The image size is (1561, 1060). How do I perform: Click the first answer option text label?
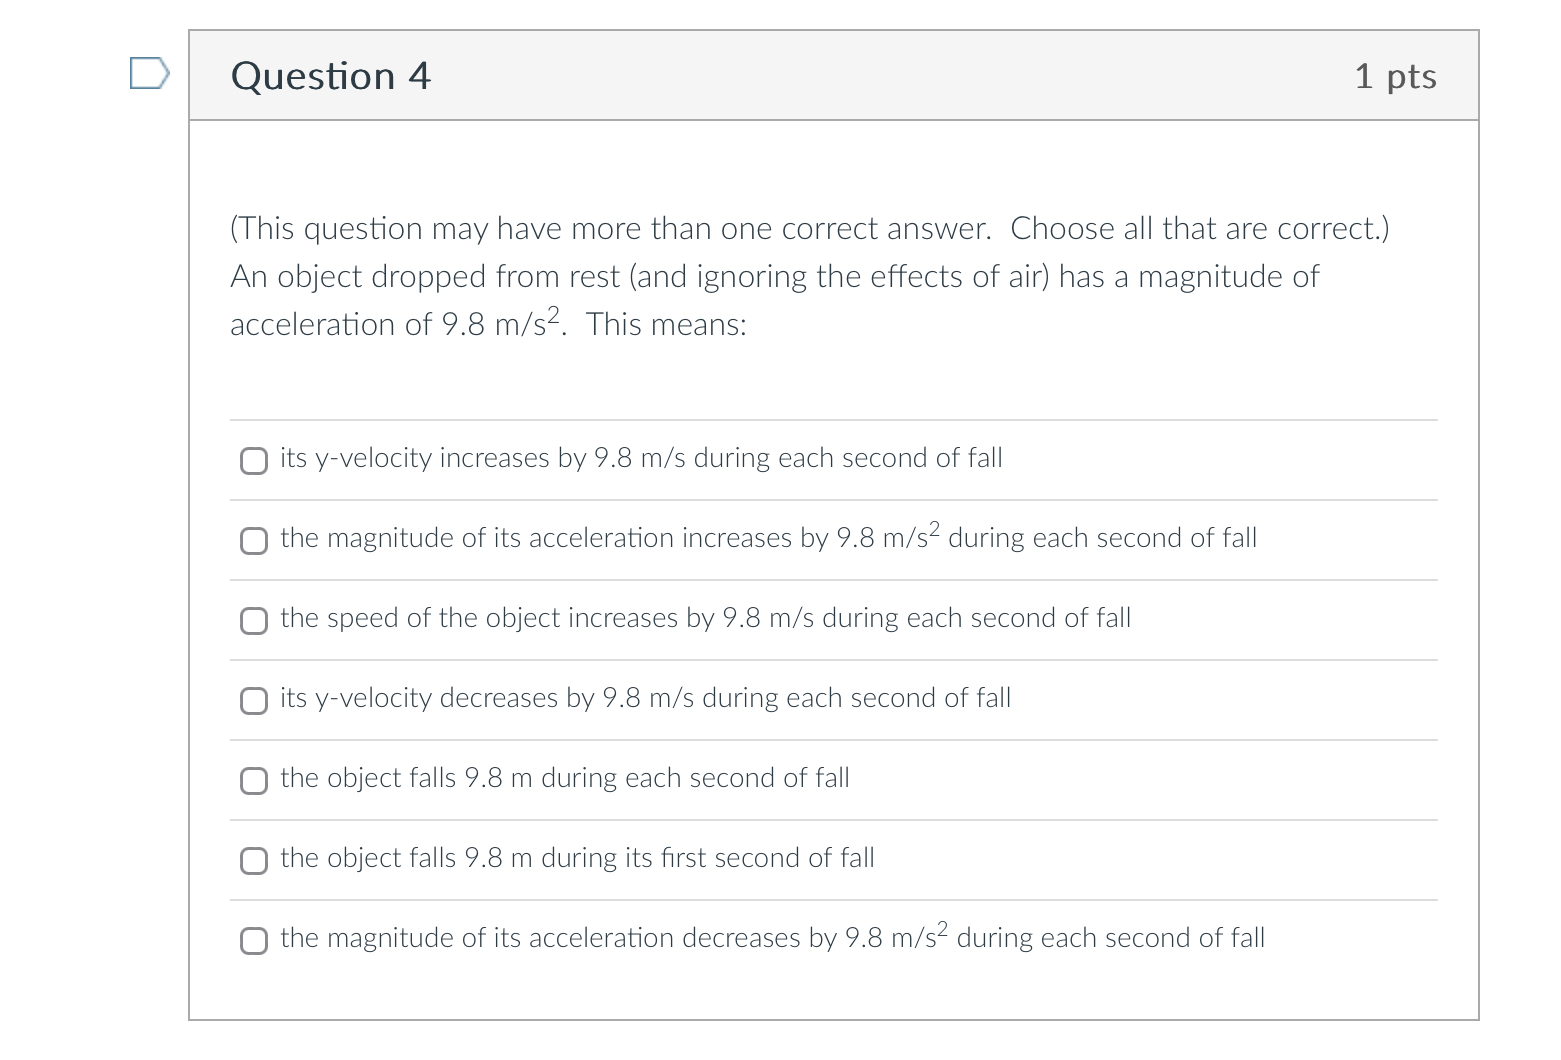640,458
